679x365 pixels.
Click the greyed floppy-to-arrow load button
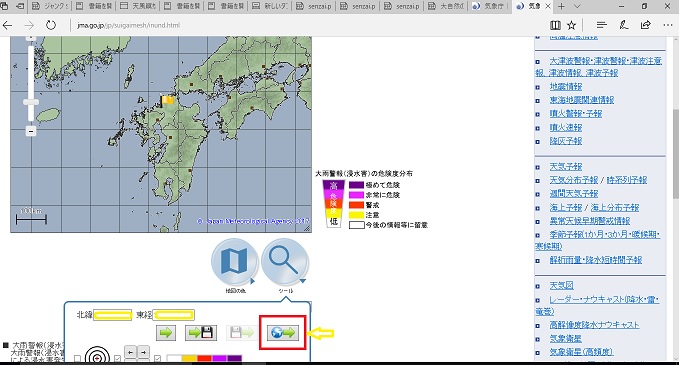(242, 333)
